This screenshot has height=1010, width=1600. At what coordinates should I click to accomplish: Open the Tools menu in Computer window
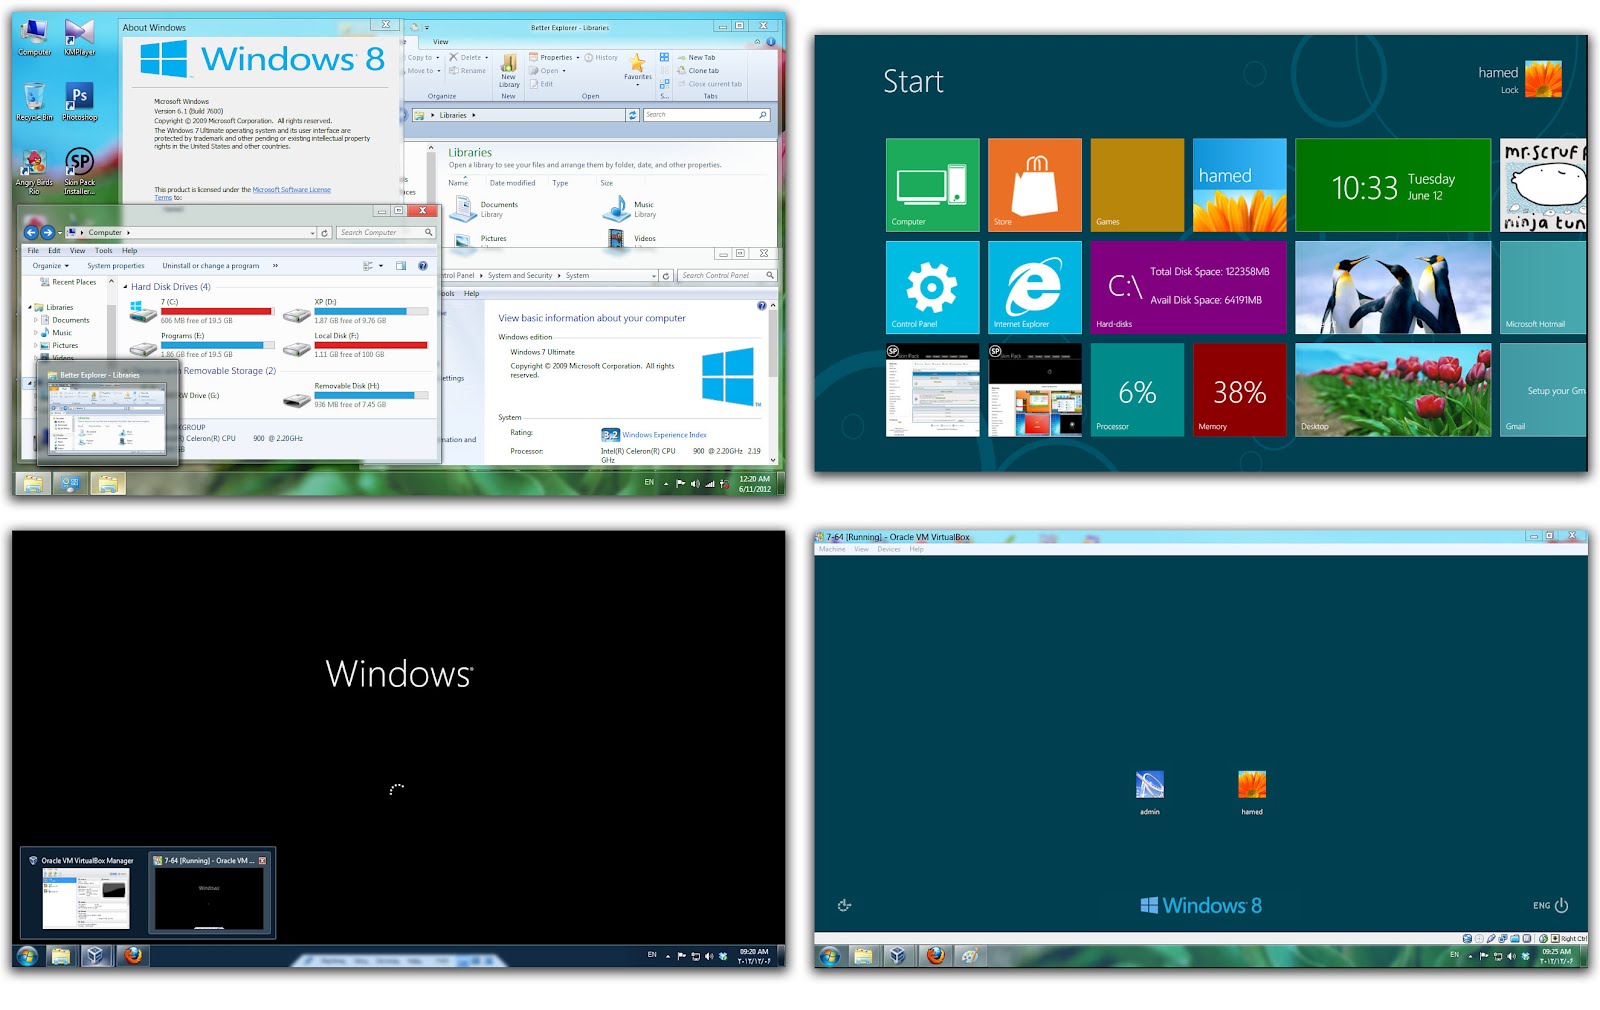(x=104, y=250)
